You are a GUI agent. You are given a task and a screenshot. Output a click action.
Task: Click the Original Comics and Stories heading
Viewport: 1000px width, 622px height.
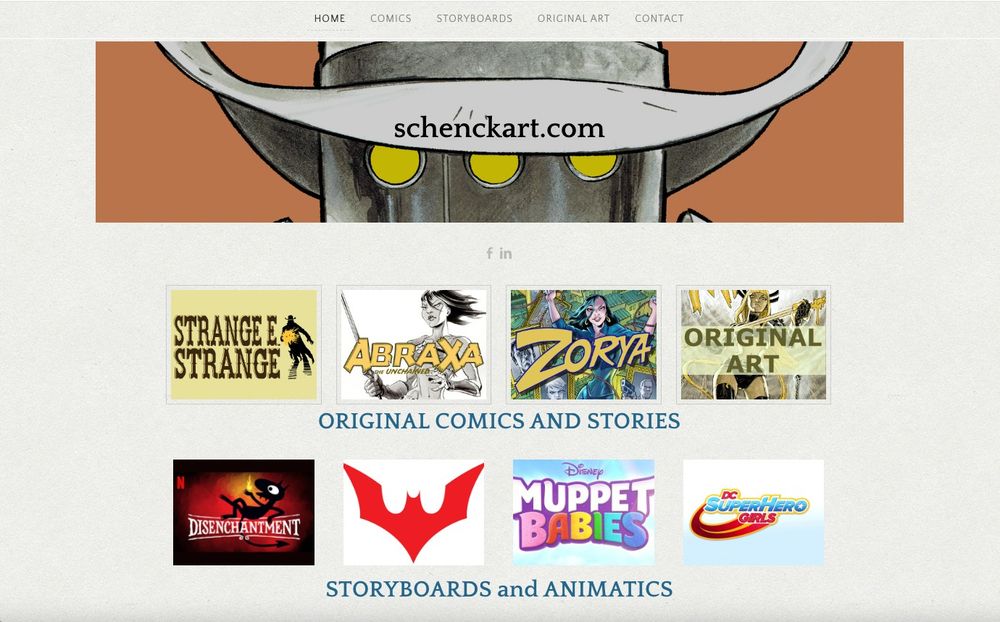(499, 421)
